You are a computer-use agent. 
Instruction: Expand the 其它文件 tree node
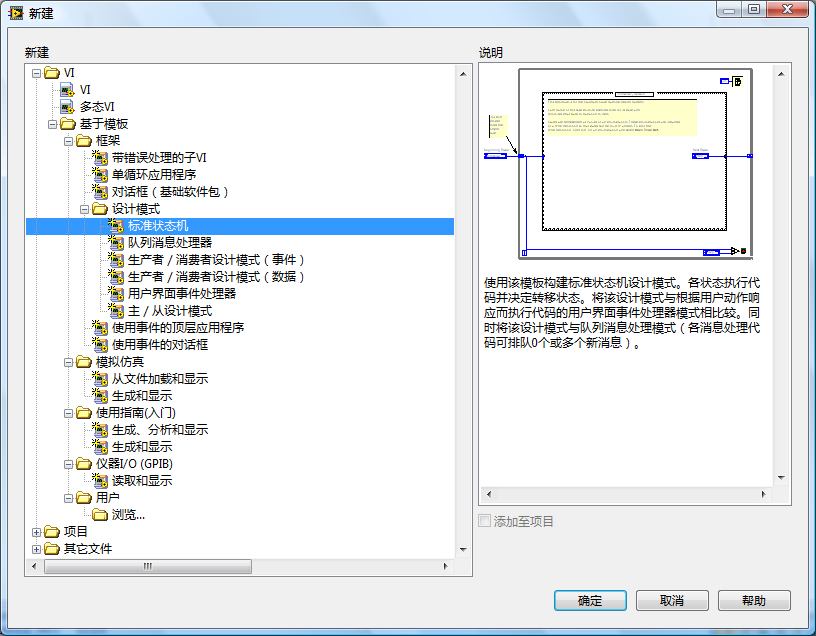coord(37,549)
